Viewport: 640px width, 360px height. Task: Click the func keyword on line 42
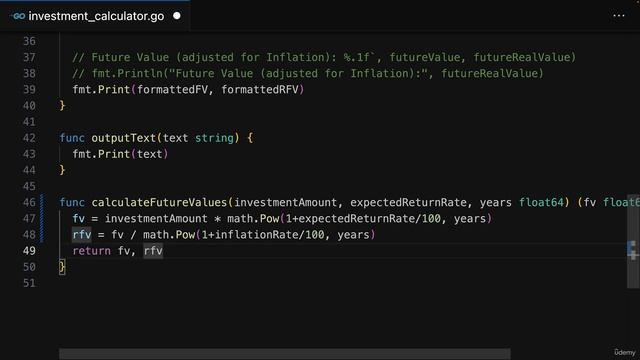72,138
